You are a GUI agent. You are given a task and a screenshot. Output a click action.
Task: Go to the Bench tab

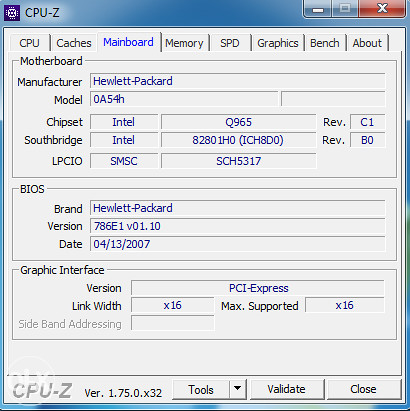click(x=325, y=43)
